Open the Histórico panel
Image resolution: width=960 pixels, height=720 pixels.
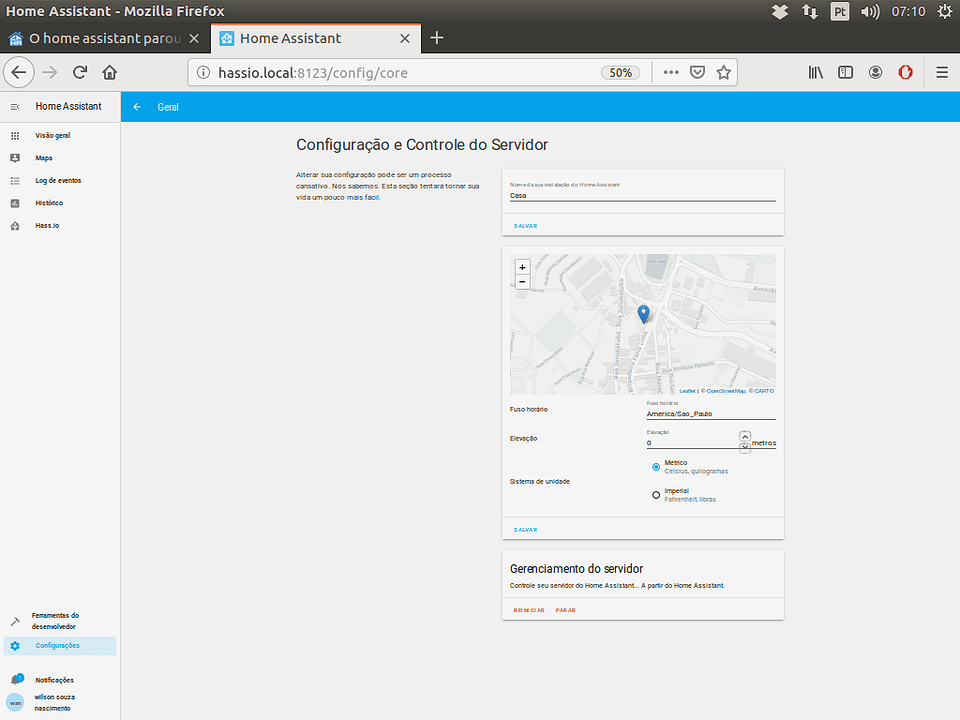[48, 203]
